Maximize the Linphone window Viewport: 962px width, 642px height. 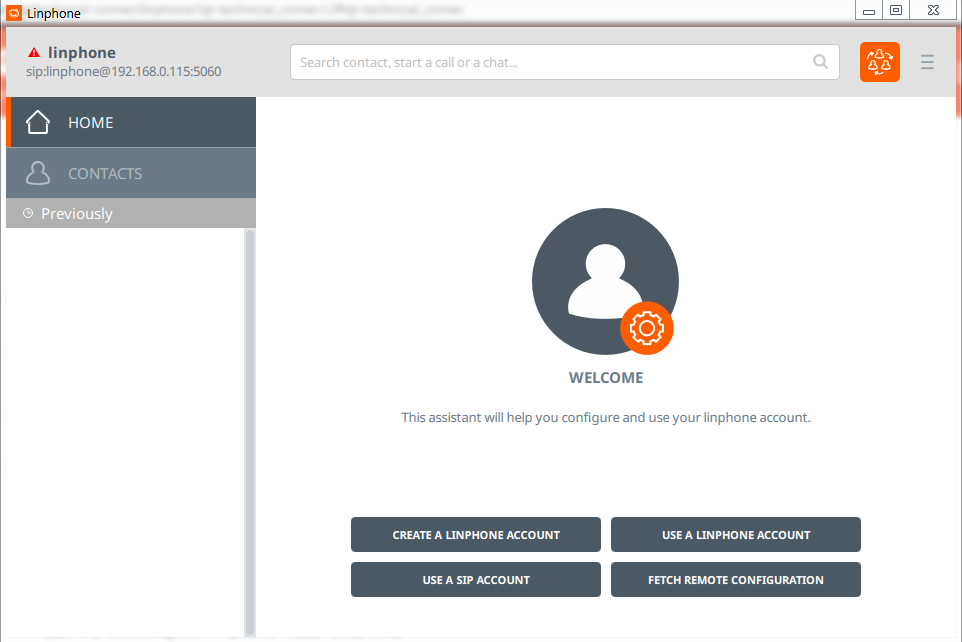896,10
